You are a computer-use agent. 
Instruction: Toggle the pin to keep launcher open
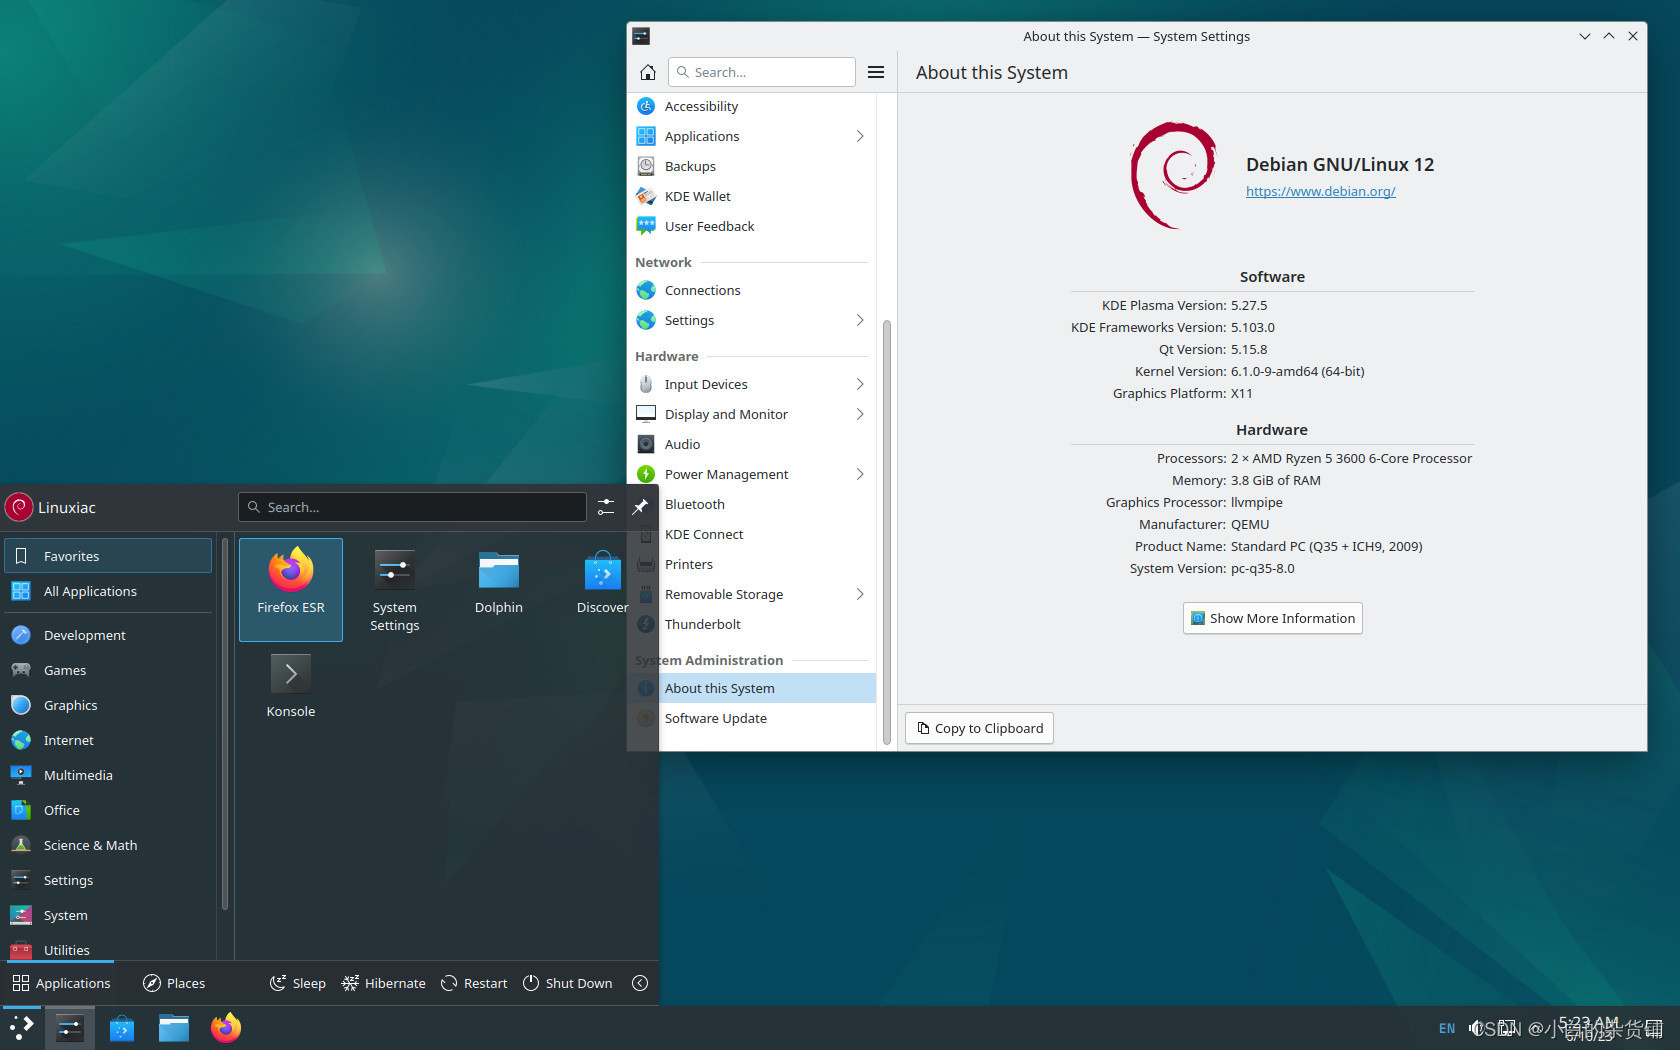640,507
